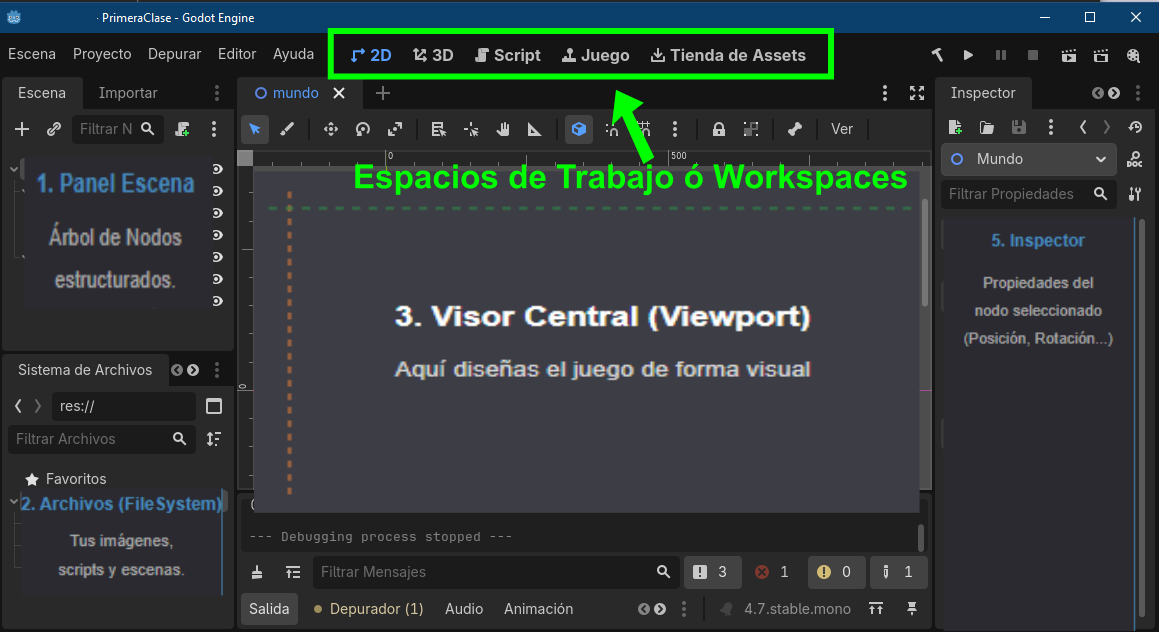This screenshot has height=632, width=1159.
Task: Run the current scene
Action: coord(1068,55)
